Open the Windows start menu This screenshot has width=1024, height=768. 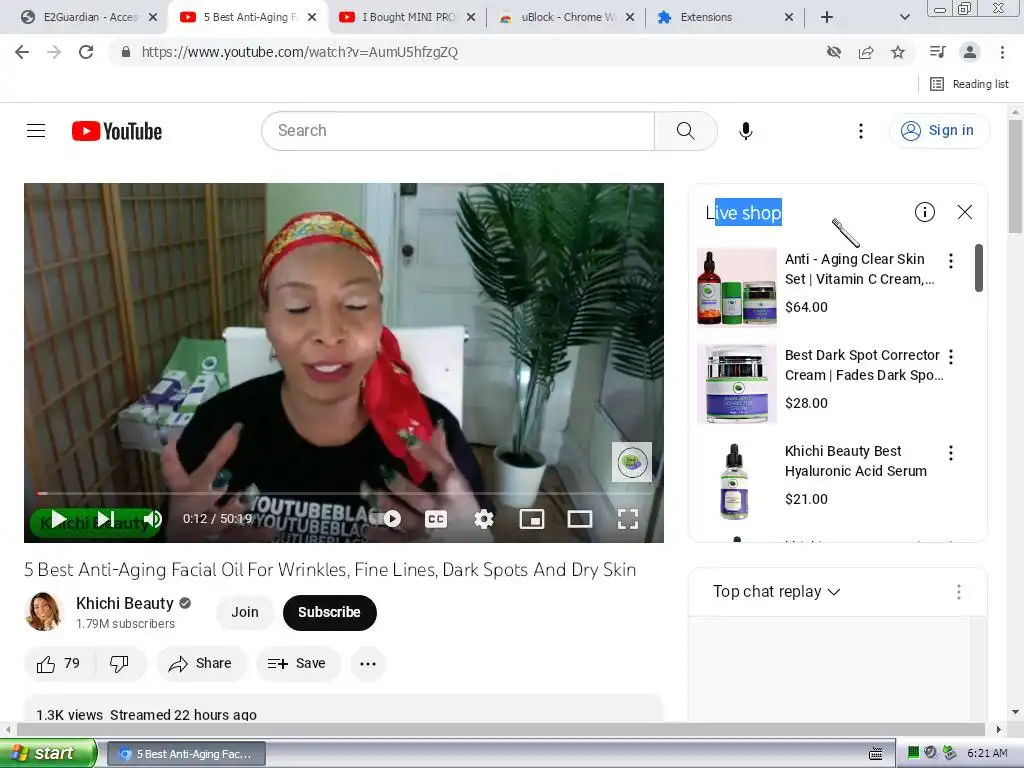48,753
